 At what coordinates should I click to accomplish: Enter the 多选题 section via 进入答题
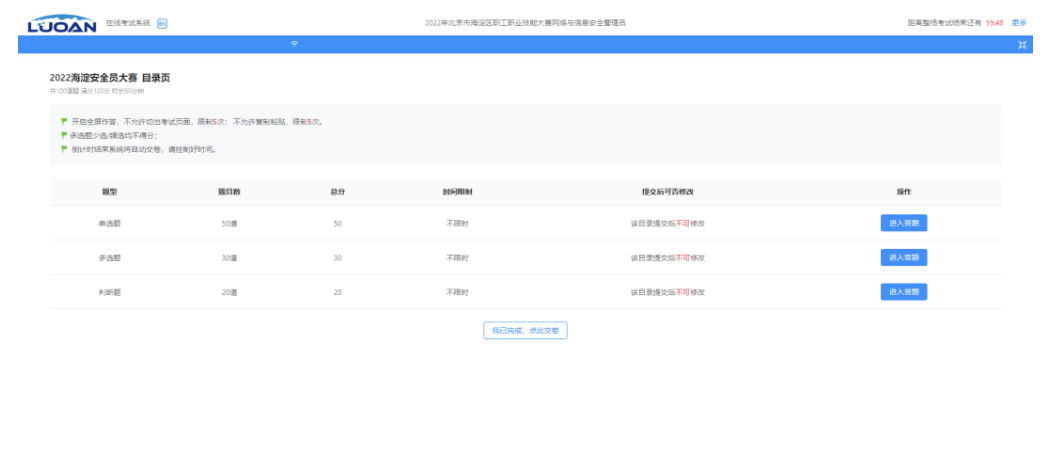(903, 257)
